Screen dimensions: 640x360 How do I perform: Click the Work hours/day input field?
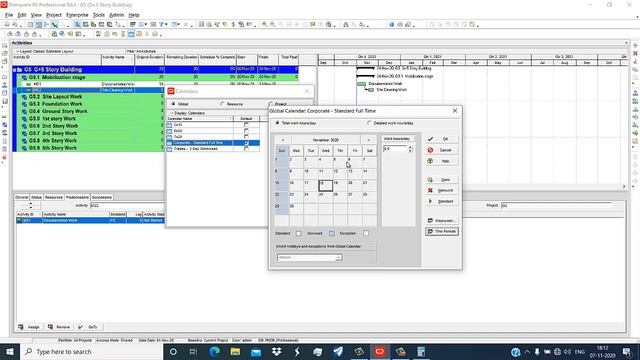[395, 149]
